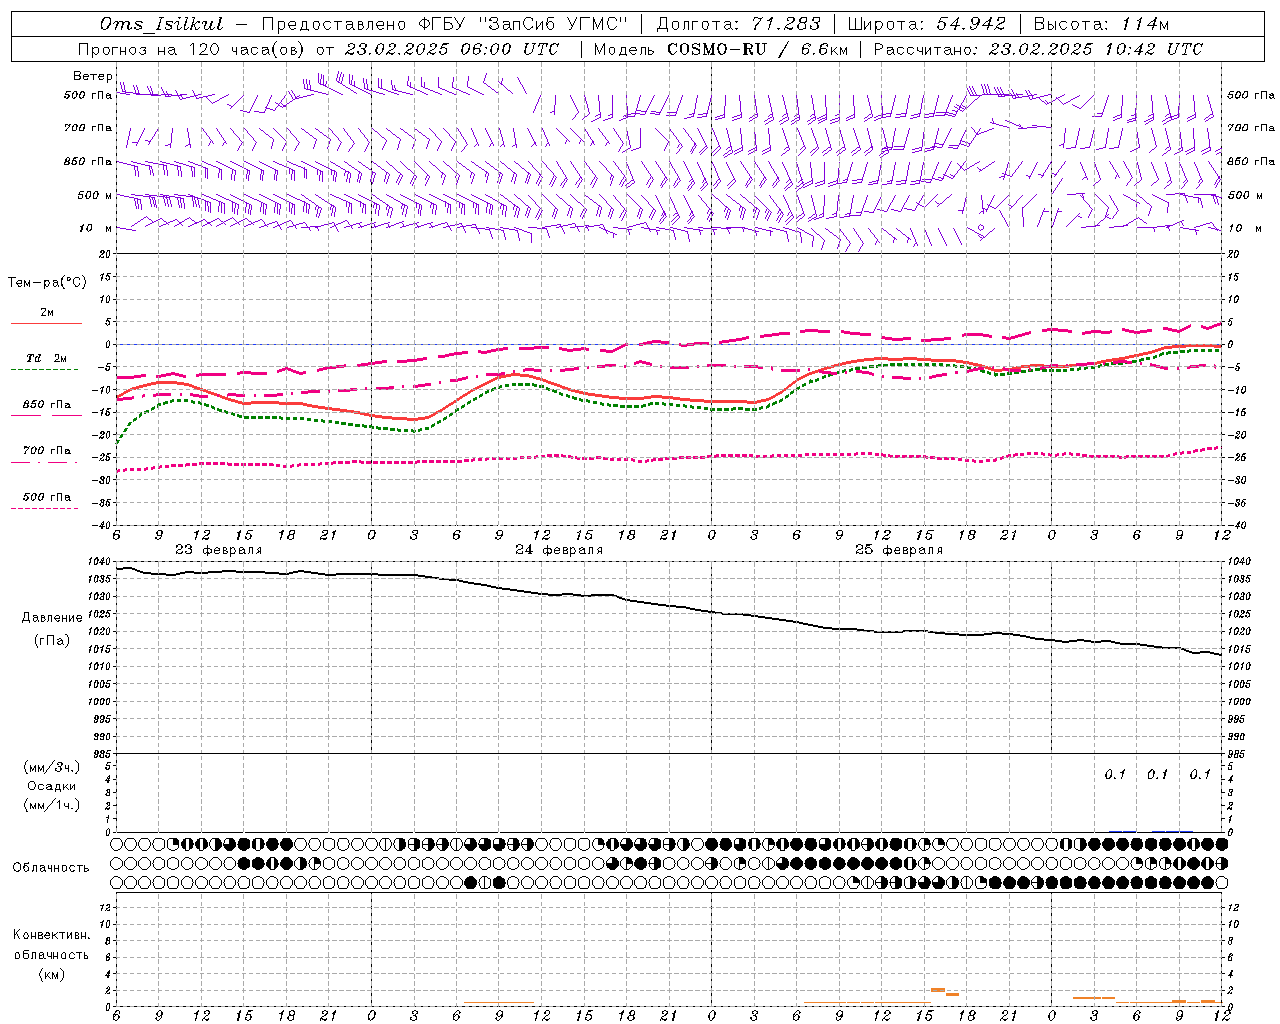Select the 500 гПа temperature legend entry
The width and height of the screenshot is (1280, 1024).
pos(46,496)
